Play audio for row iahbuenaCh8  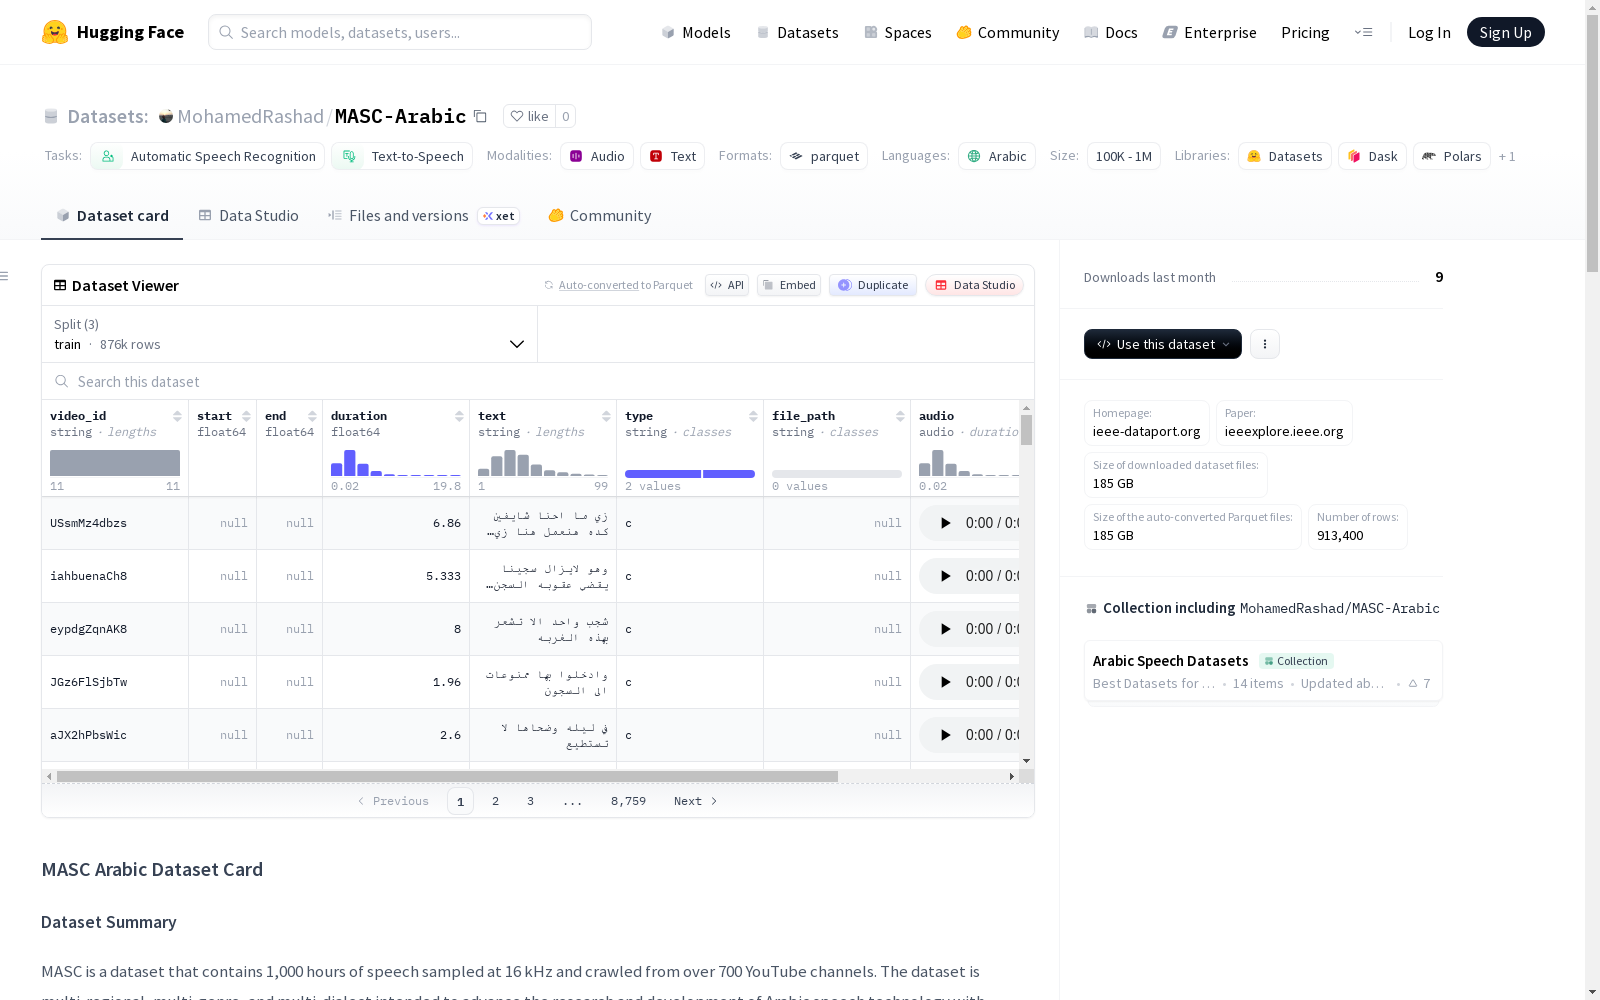pos(945,576)
